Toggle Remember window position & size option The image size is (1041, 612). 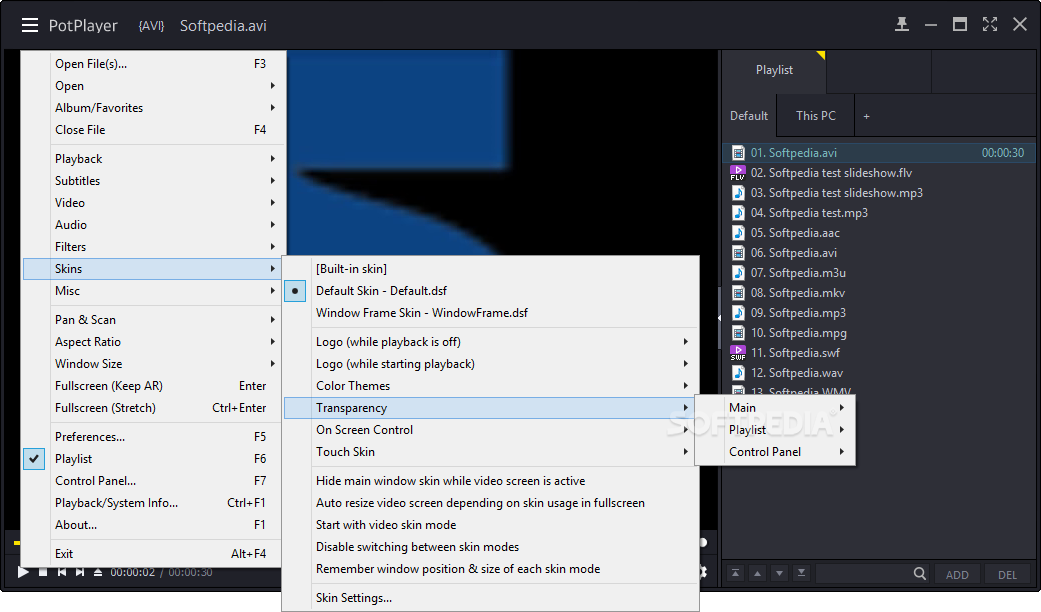coord(491,569)
